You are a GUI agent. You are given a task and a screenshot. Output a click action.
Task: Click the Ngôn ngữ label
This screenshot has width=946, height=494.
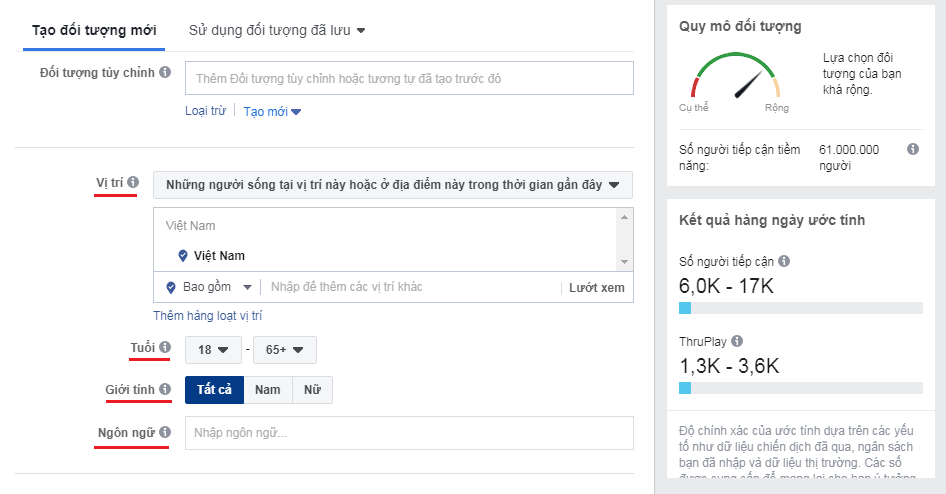[127, 432]
